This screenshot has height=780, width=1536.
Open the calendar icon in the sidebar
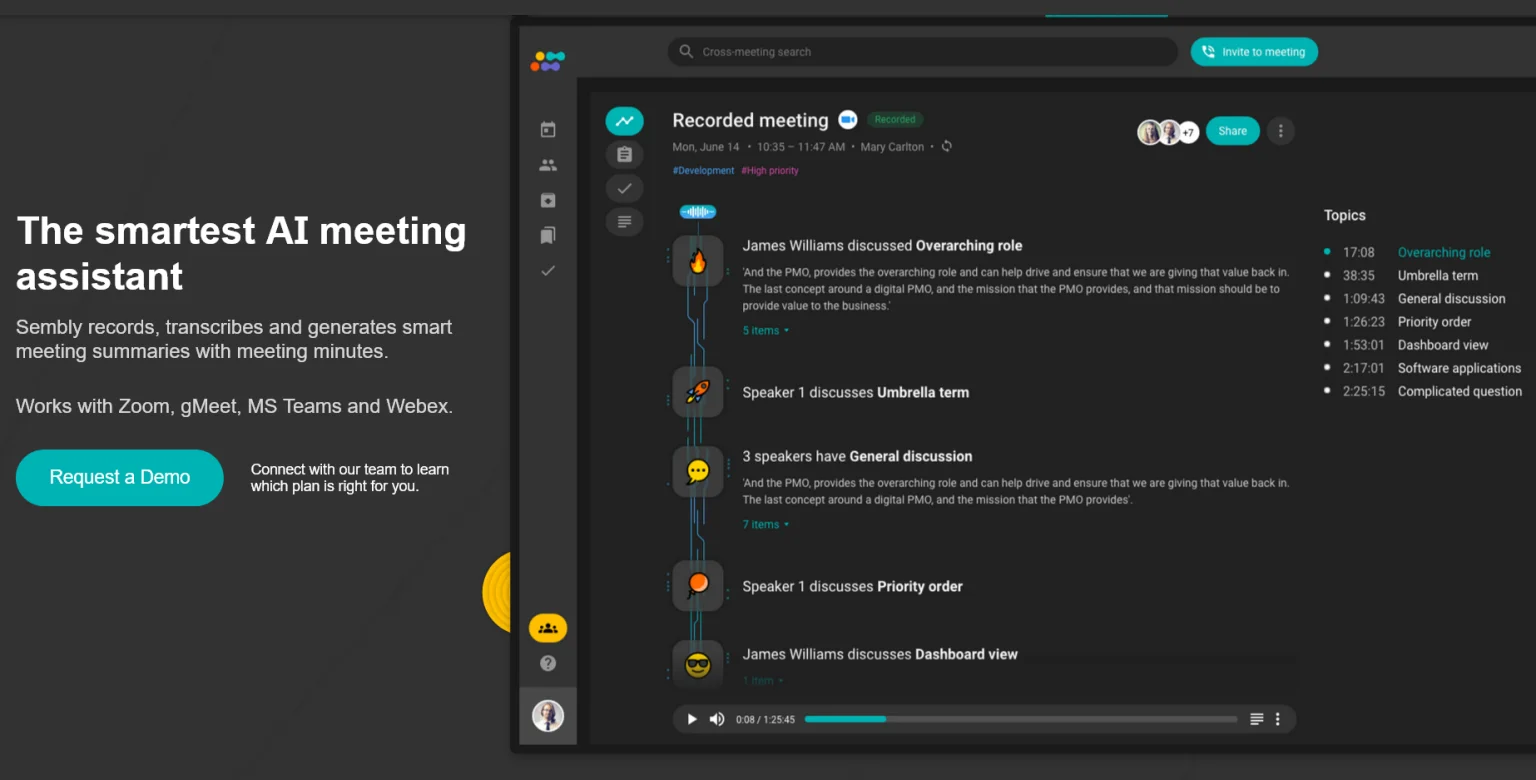click(547, 129)
